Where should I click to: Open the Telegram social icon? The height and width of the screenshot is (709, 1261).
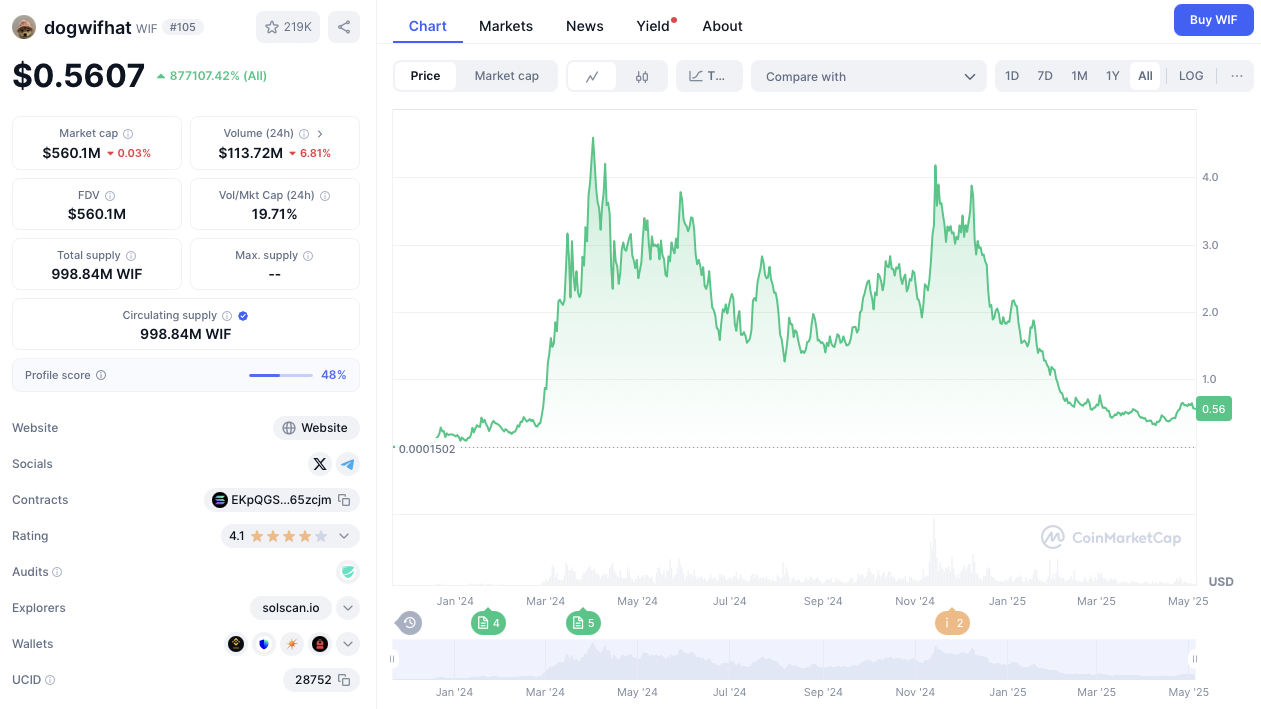click(x=348, y=464)
